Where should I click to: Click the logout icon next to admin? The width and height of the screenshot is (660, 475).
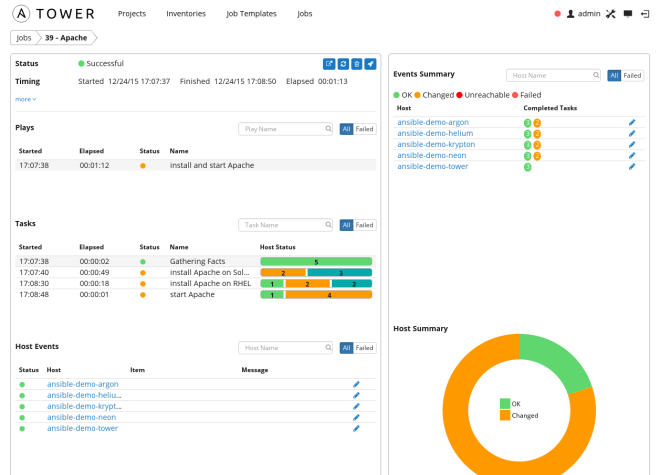pyautogui.click(x=645, y=14)
